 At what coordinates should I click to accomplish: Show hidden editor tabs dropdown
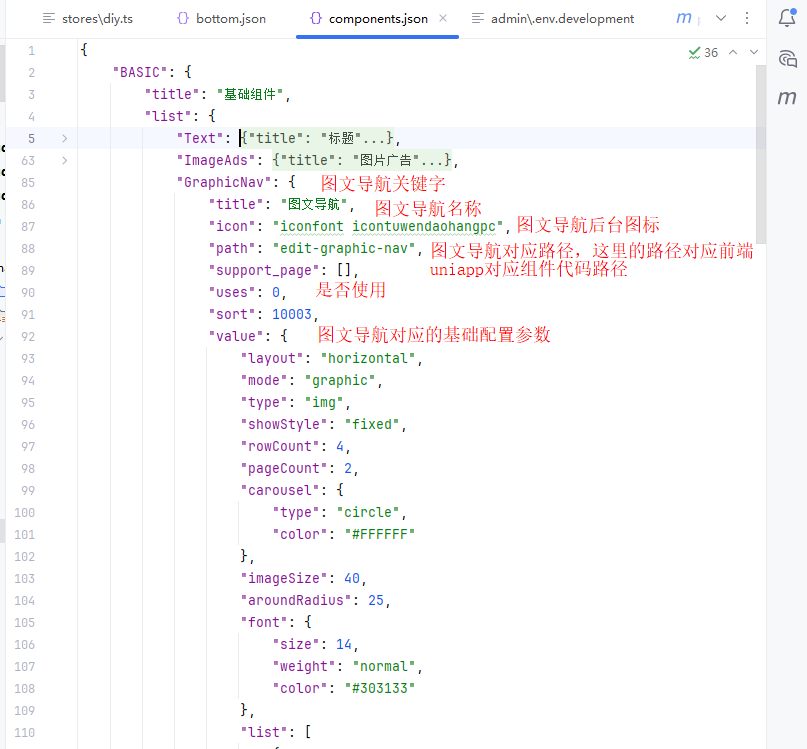click(720, 18)
